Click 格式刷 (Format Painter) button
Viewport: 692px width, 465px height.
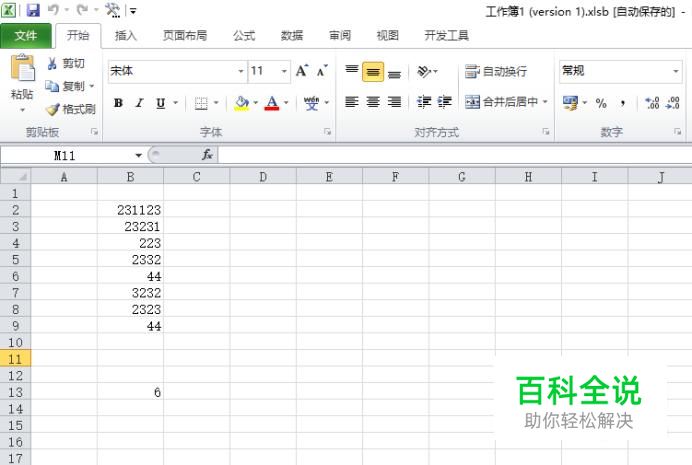coord(71,109)
